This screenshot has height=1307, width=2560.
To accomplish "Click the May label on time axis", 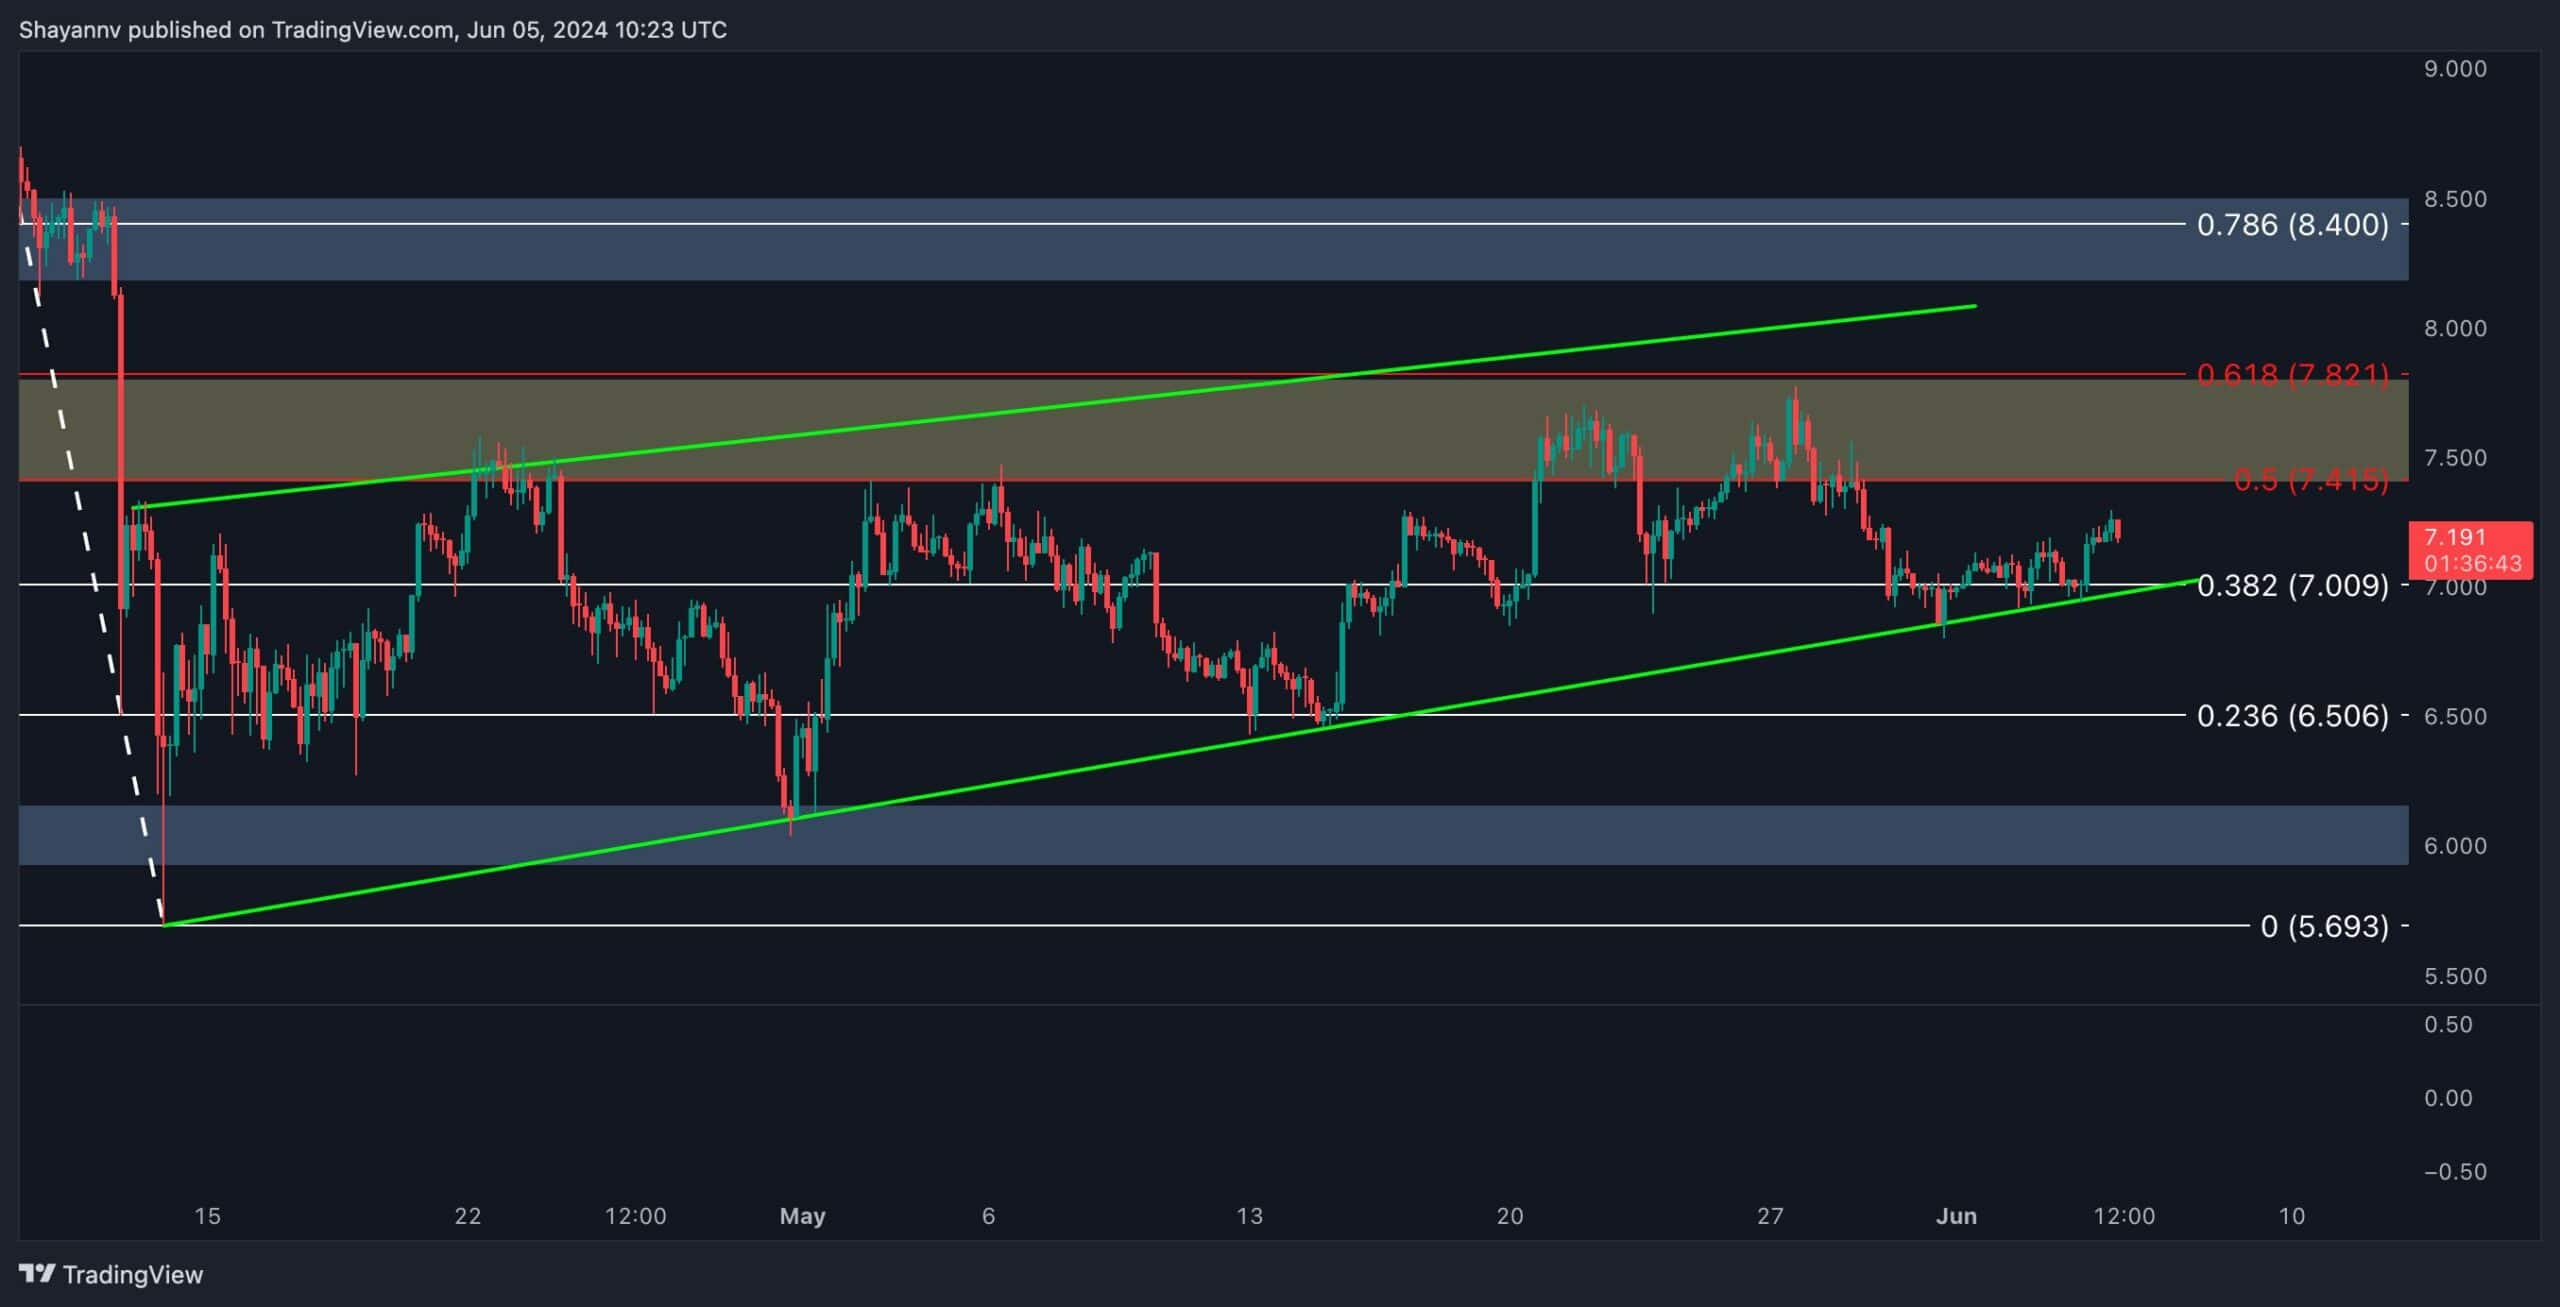I will [802, 1216].
